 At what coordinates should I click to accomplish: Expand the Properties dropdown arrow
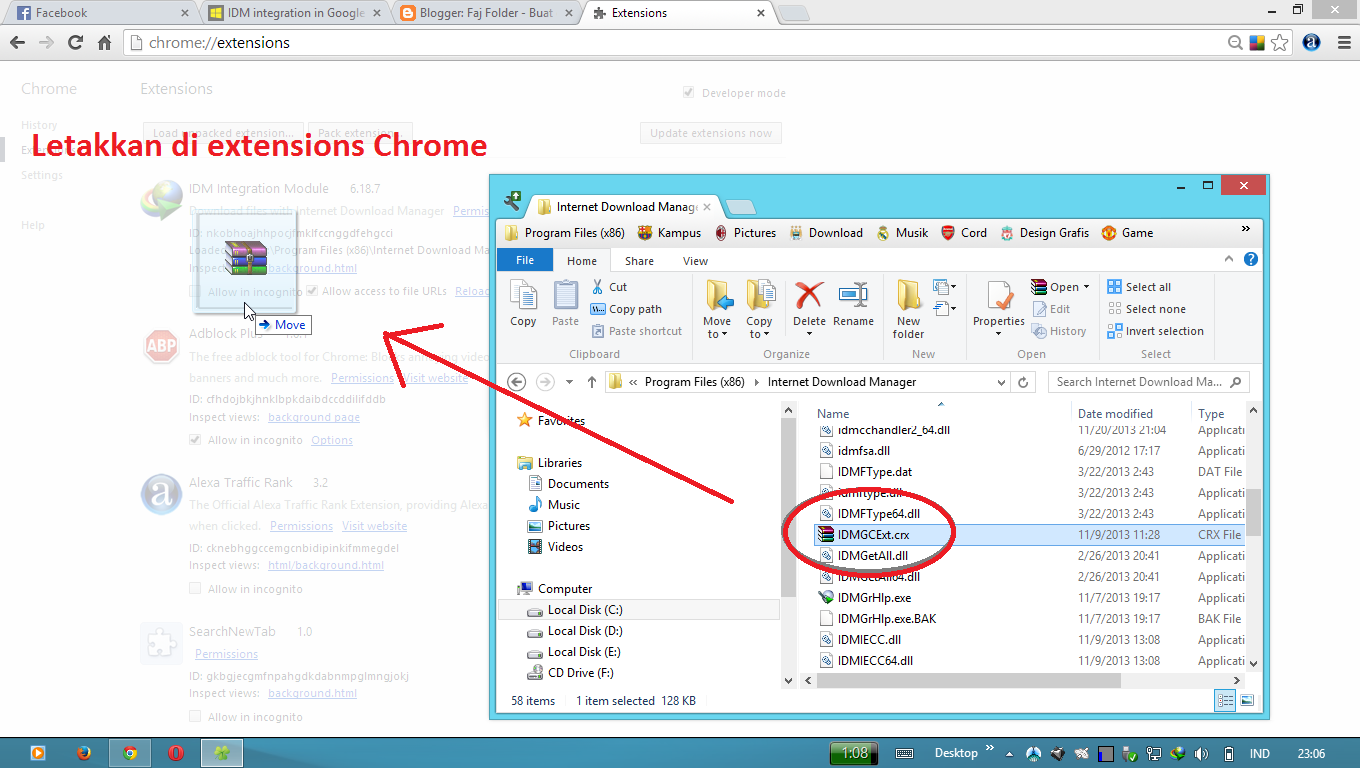click(x=998, y=334)
